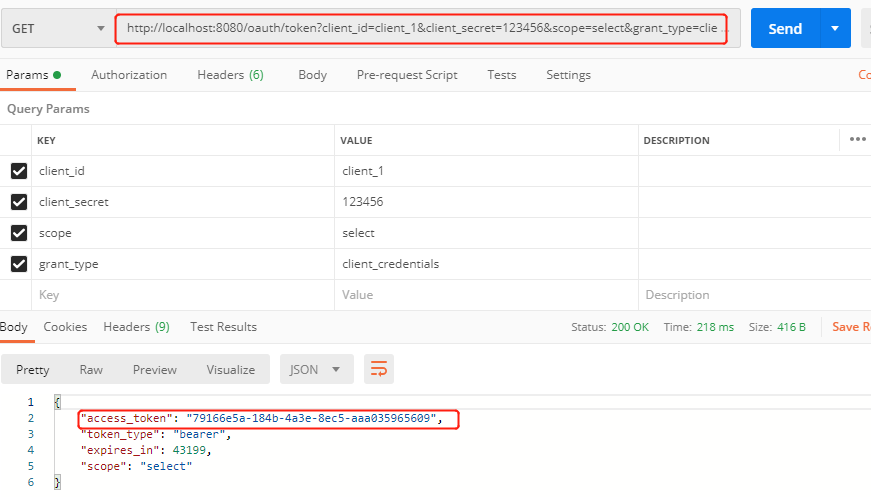
Task: Toggle the wrap lines icon
Action: (x=379, y=369)
